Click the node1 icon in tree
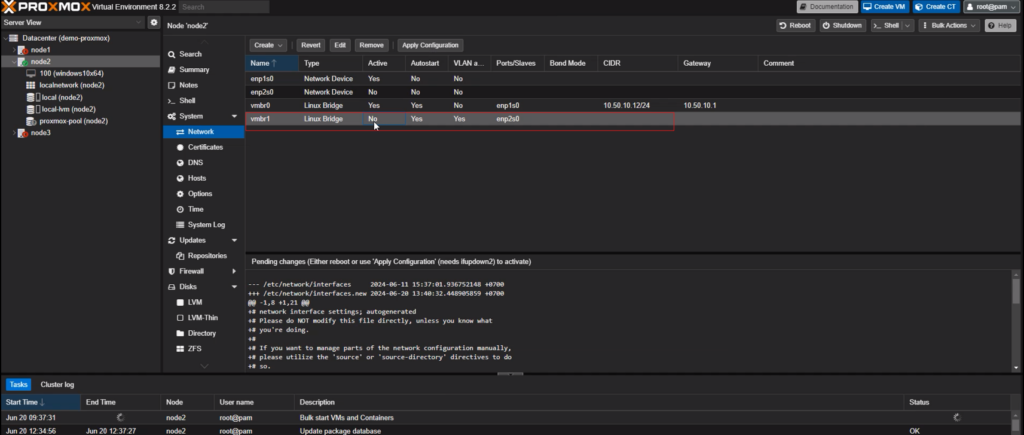 pyautogui.click(x=23, y=50)
